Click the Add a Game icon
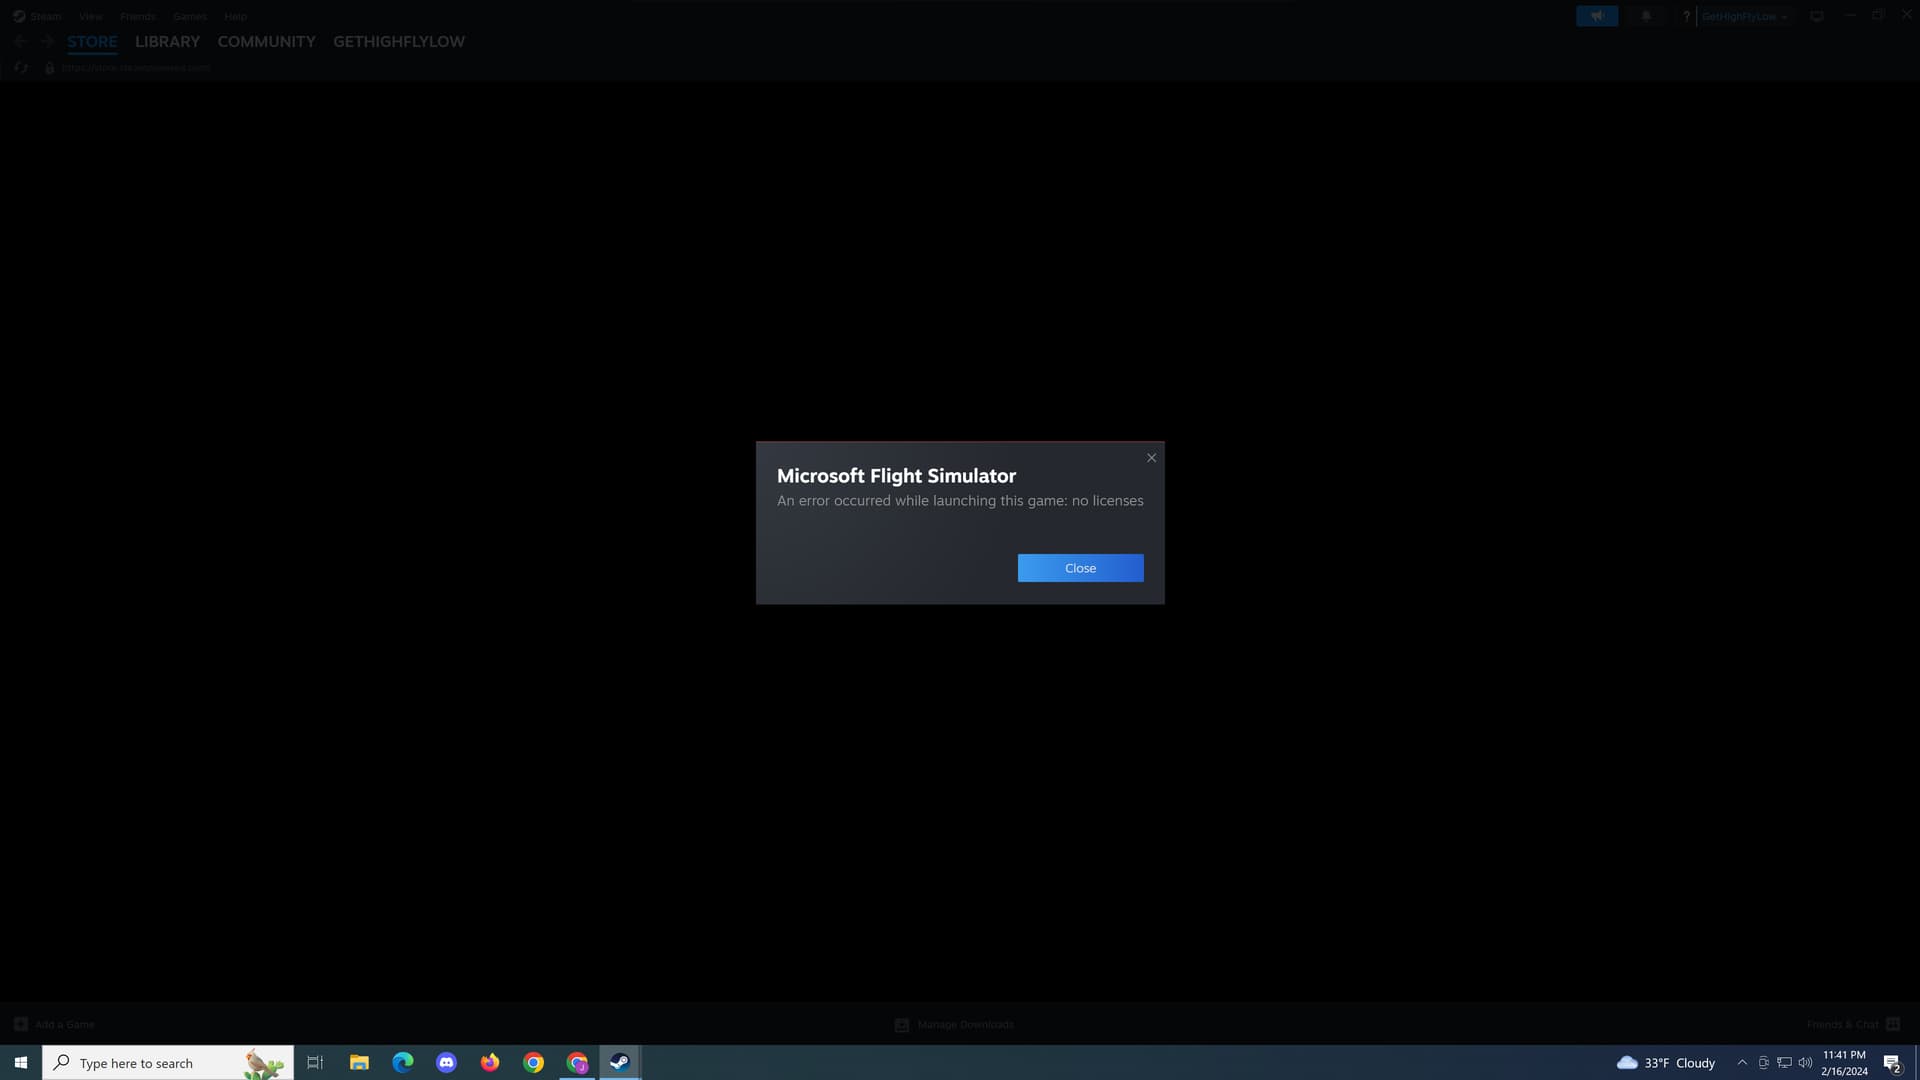 tap(21, 1025)
